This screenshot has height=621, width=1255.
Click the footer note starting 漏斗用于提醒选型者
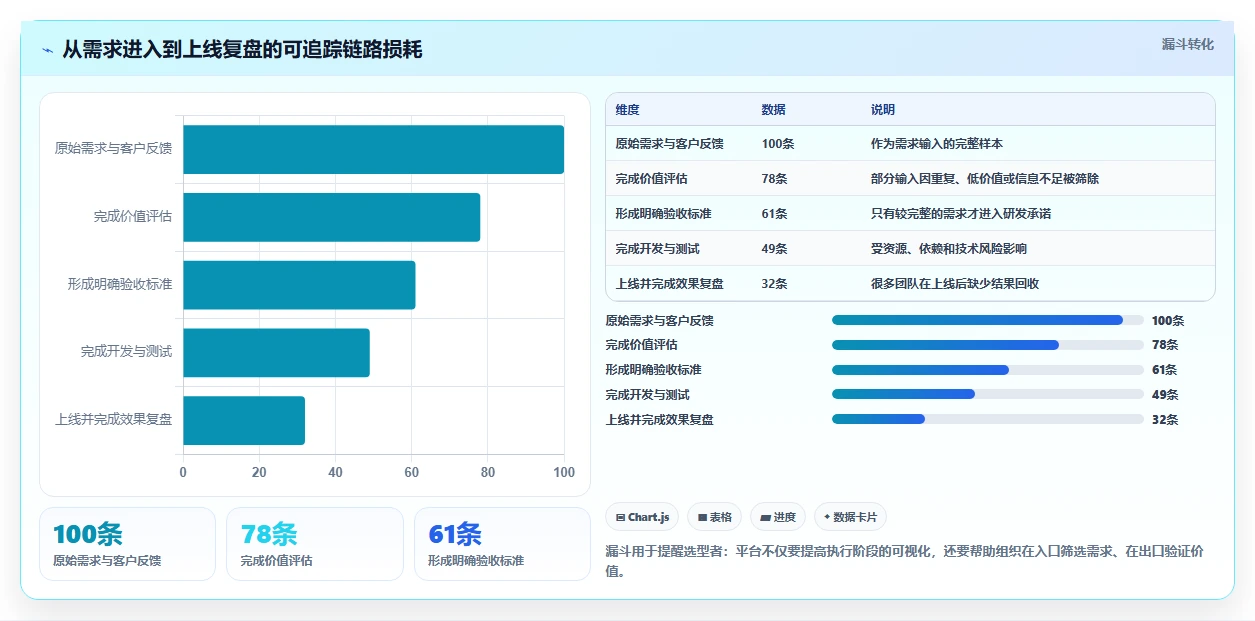pos(904,561)
